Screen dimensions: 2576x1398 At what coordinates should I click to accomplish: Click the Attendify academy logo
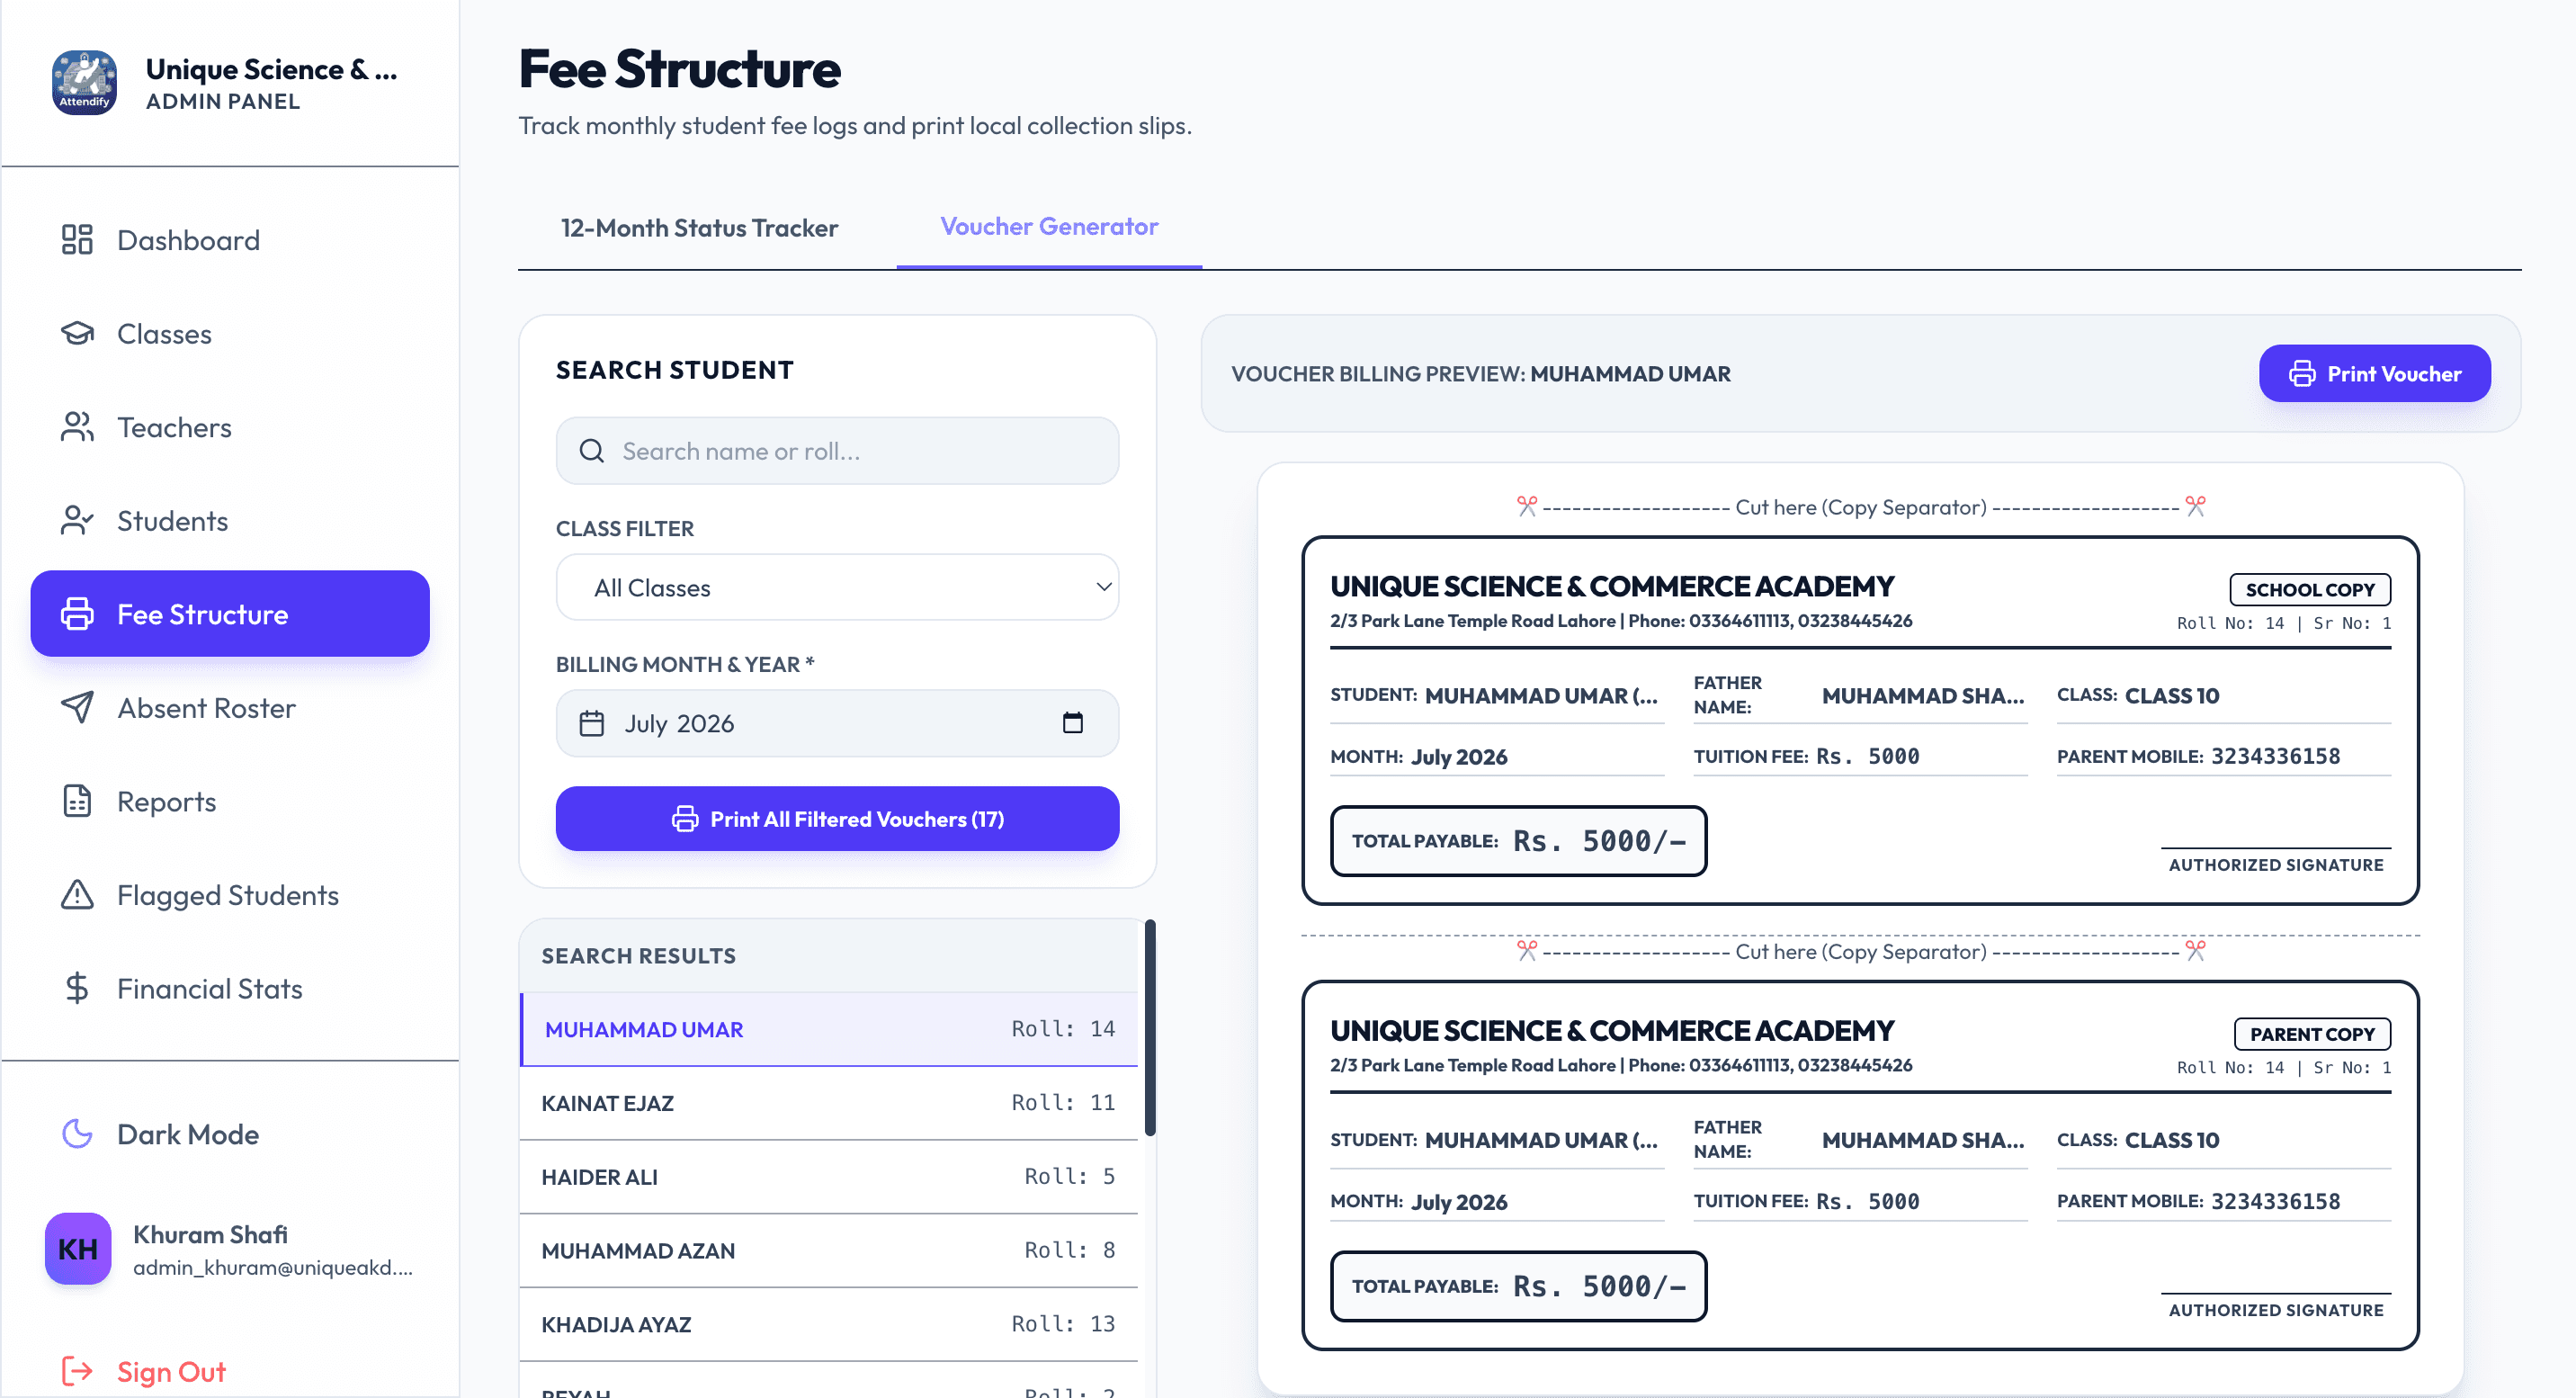pyautogui.click(x=84, y=83)
